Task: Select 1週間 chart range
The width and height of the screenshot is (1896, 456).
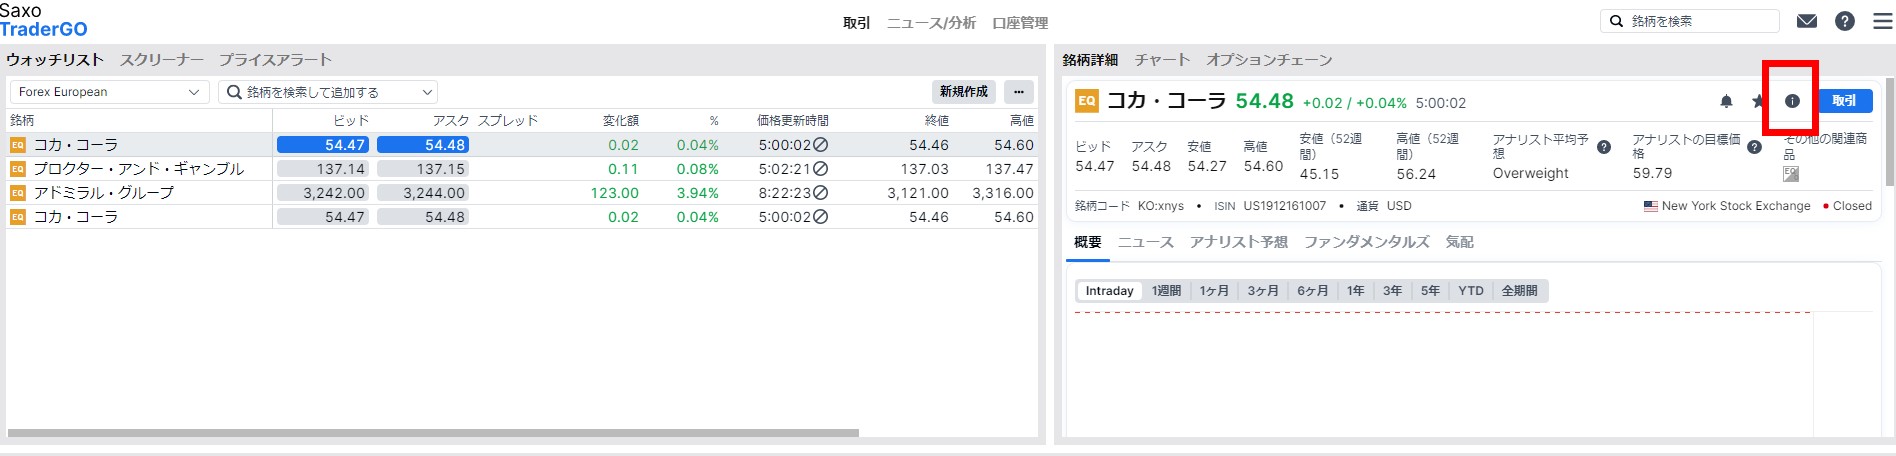Action: [x=1166, y=291]
